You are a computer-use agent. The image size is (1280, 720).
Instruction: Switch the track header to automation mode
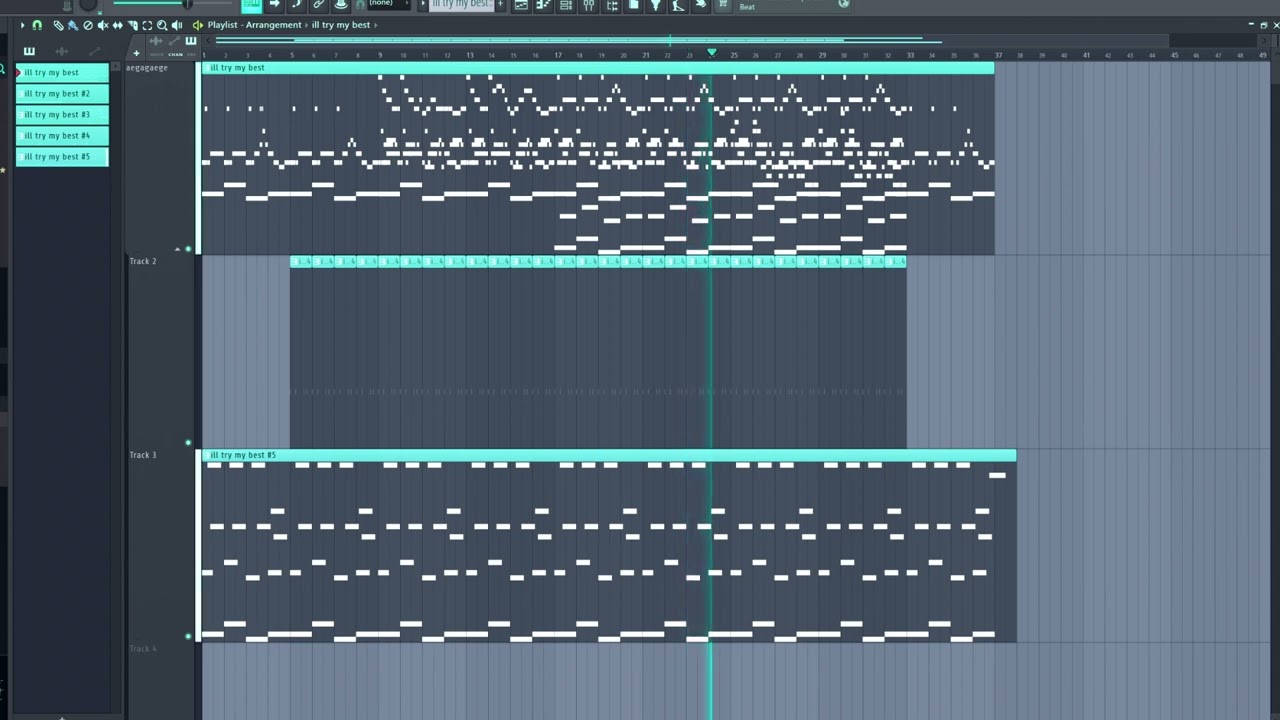(x=174, y=43)
